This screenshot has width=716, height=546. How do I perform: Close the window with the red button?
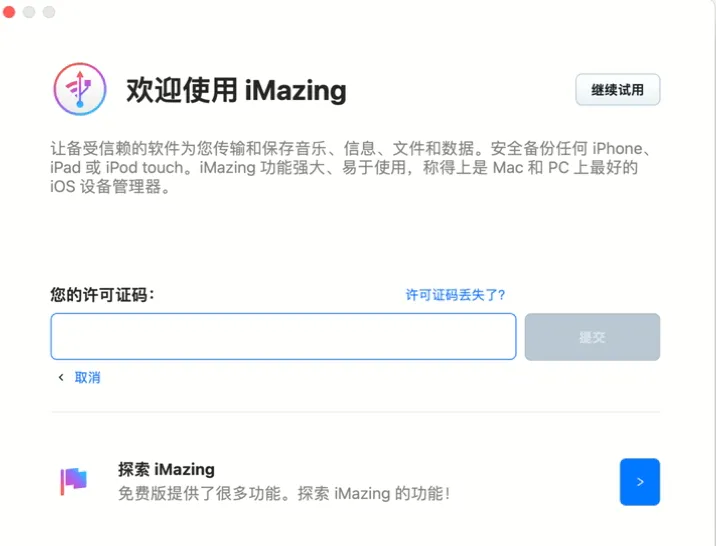point(9,12)
